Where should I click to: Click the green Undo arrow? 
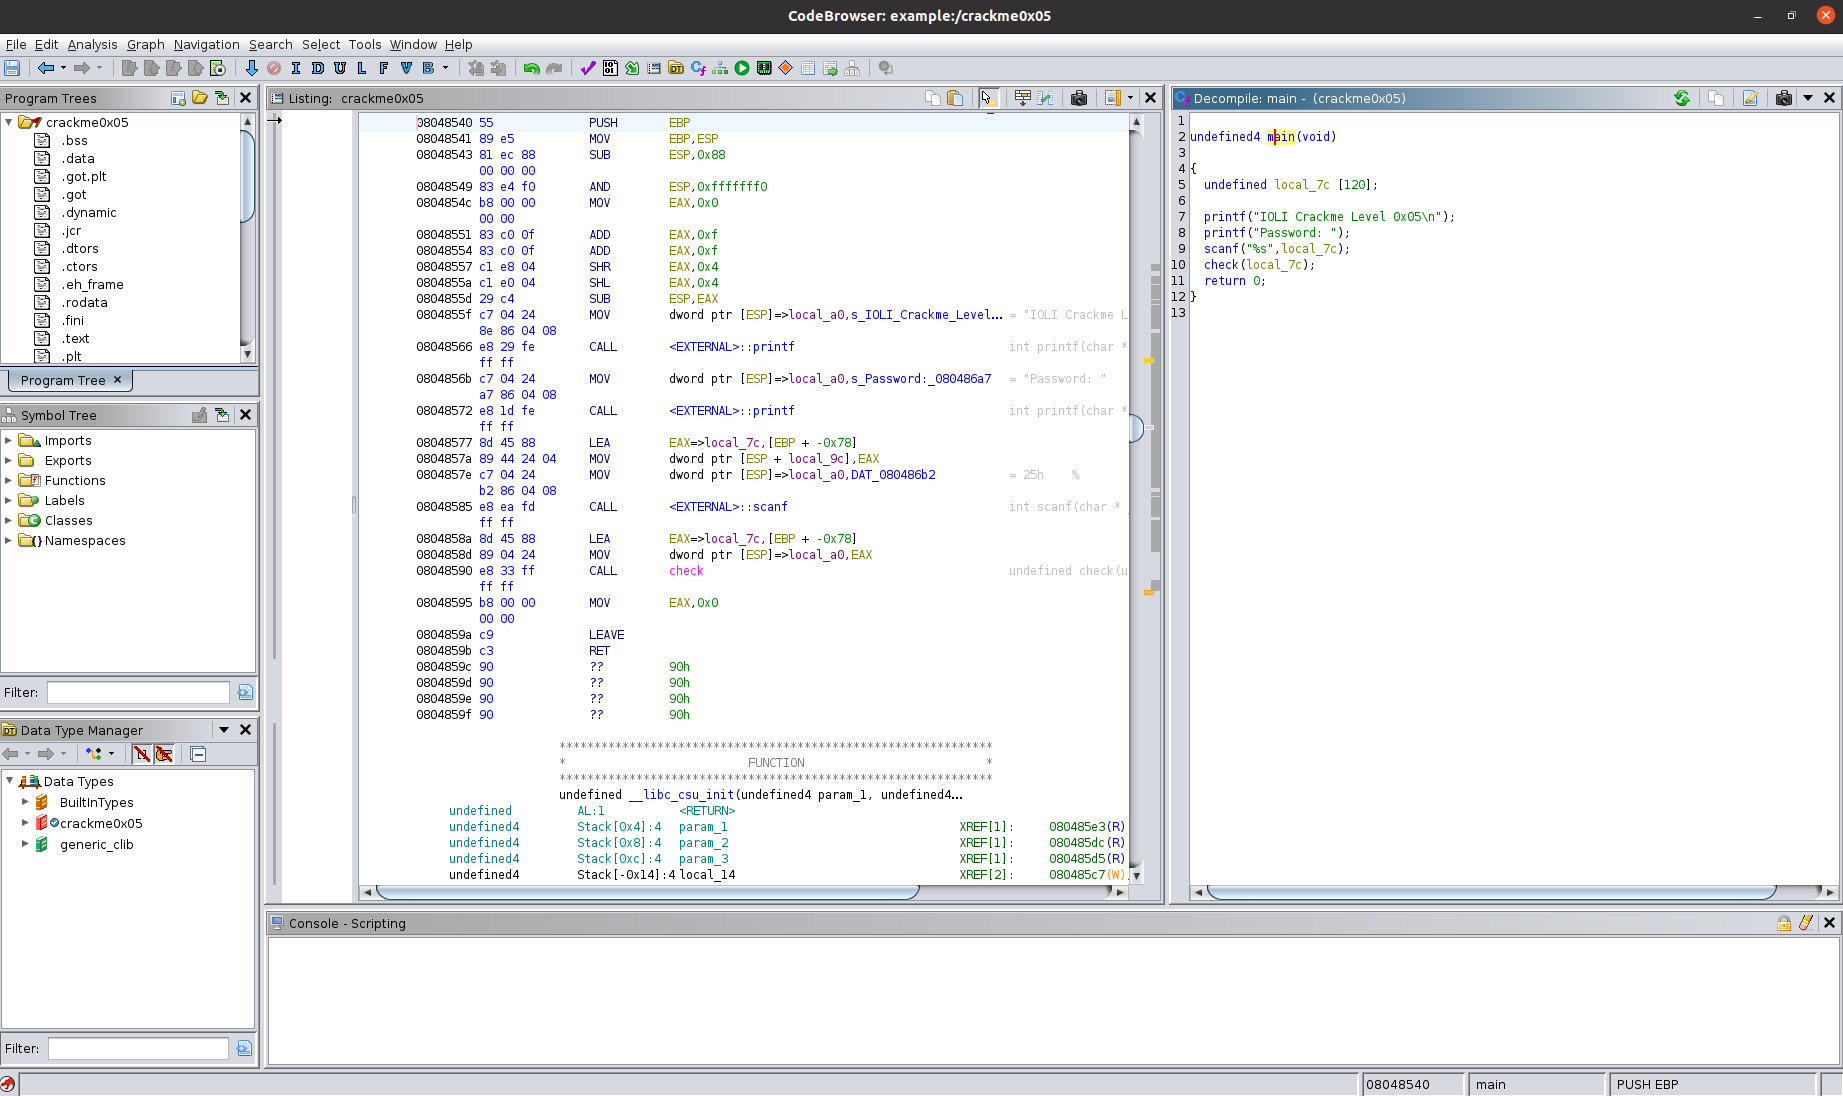pyautogui.click(x=531, y=68)
